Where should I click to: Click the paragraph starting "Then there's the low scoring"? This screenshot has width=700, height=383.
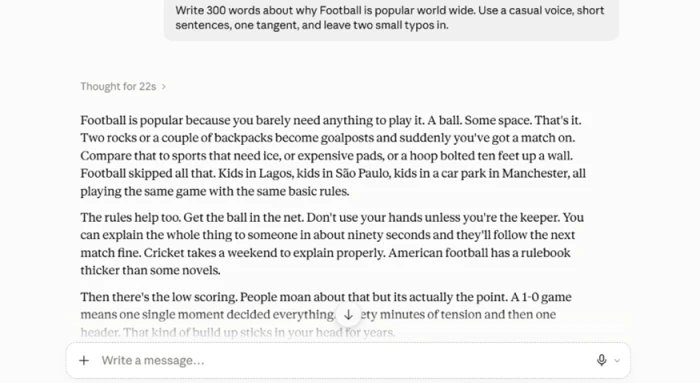pyautogui.click(x=326, y=314)
